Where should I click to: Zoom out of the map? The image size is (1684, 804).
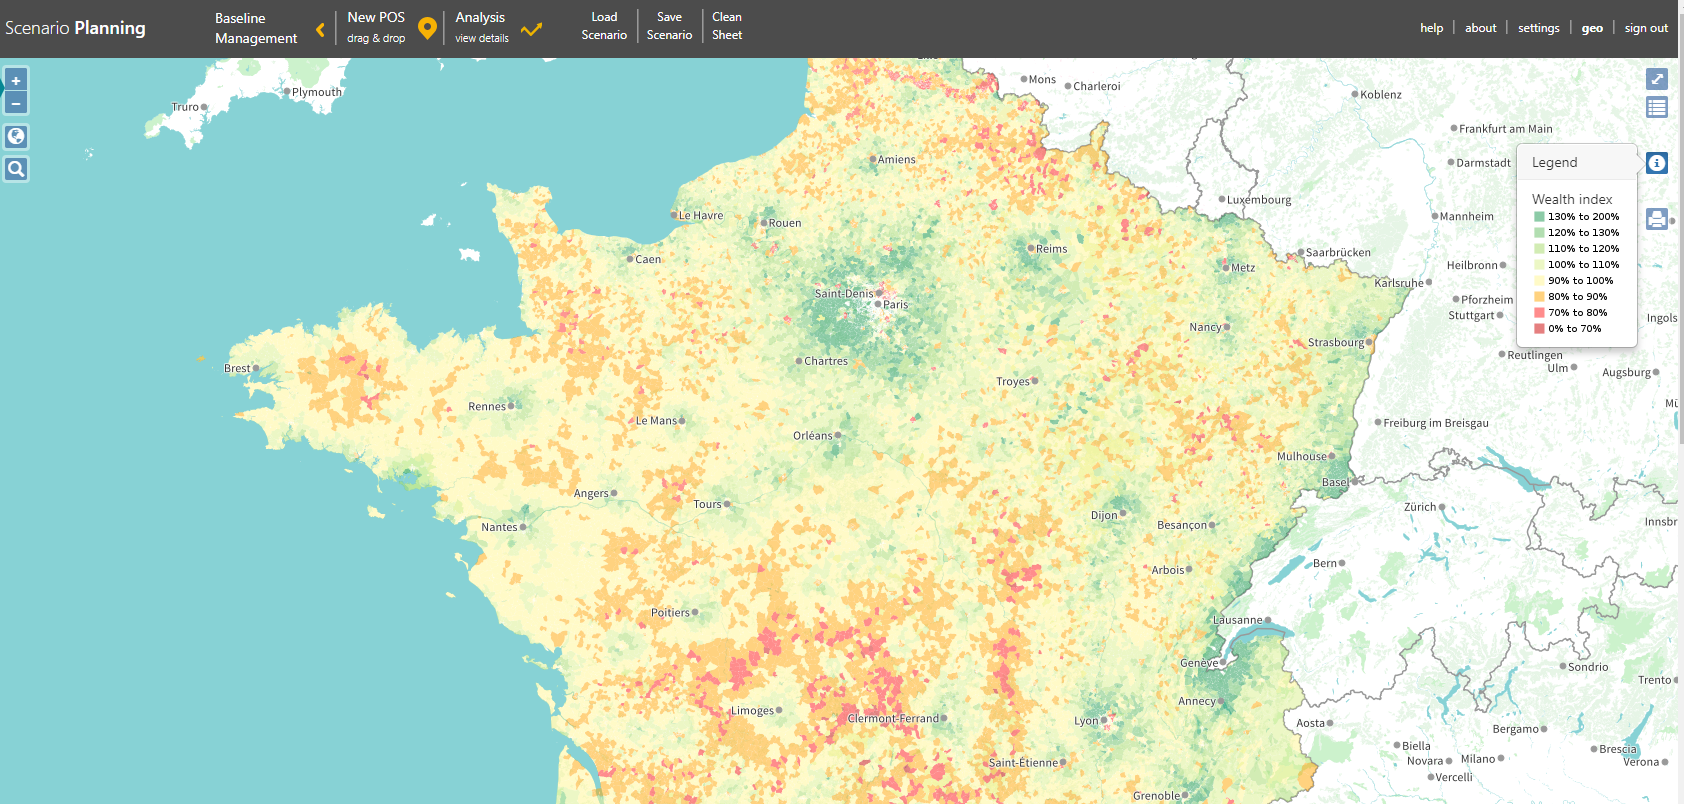(16, 103)
